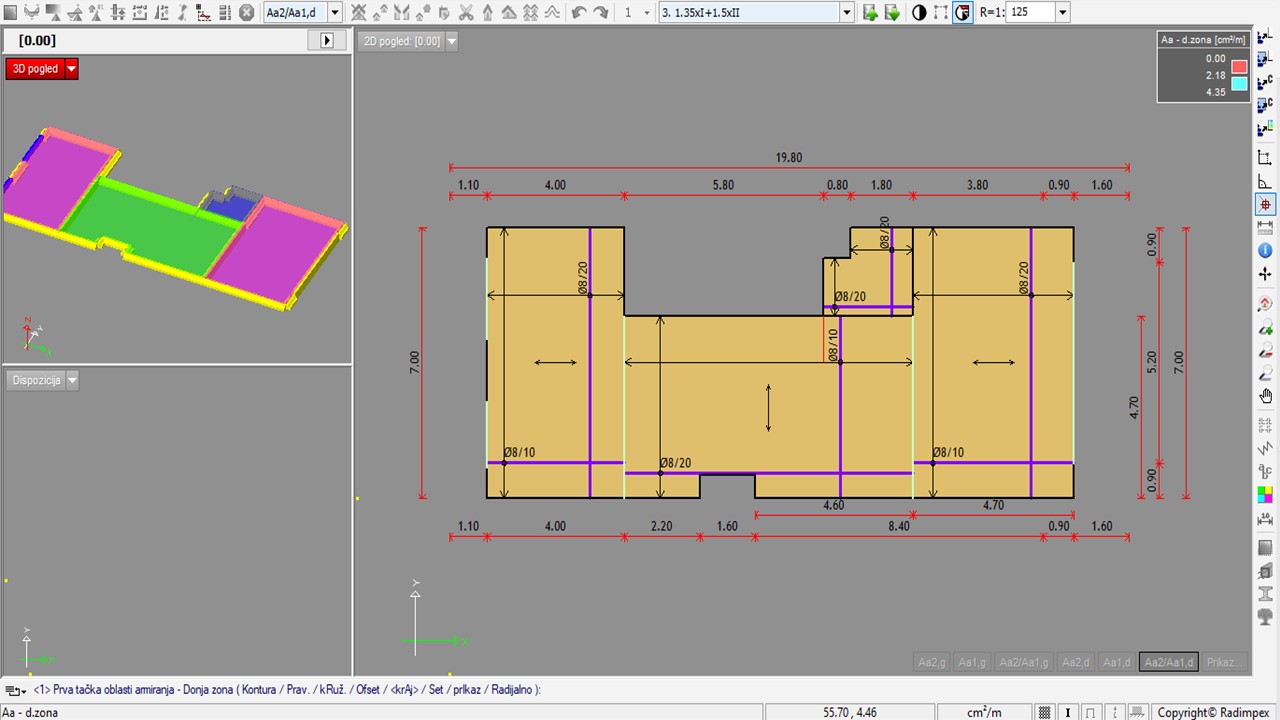Open the Aa2/Aa1,d result type dropdown
The height and width of the screenshot is (720, 1280).
335,12
